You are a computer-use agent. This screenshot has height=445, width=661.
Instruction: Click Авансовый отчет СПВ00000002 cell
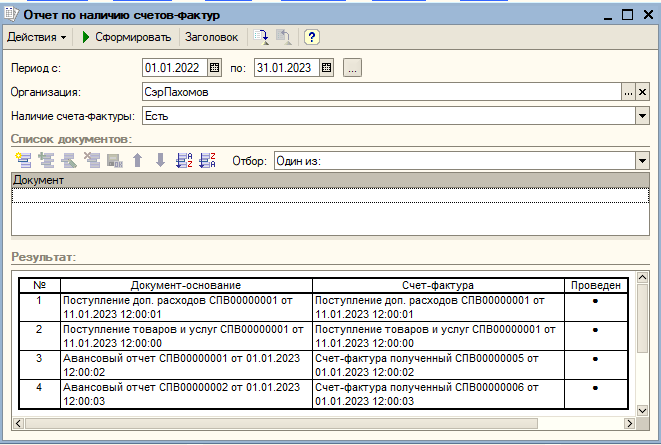(186, 394)
